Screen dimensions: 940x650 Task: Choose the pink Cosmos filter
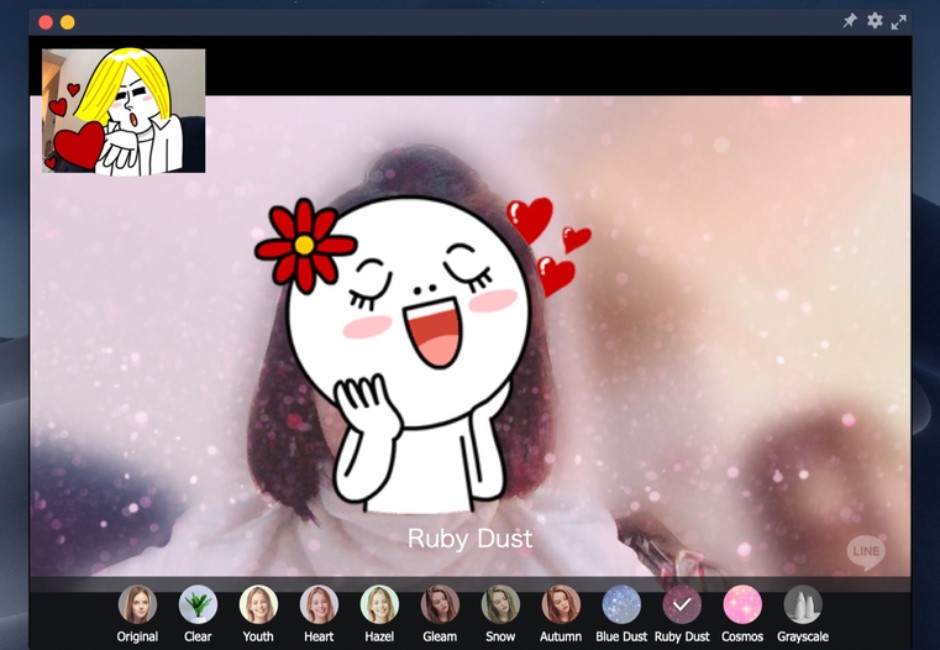pos(742,605)
